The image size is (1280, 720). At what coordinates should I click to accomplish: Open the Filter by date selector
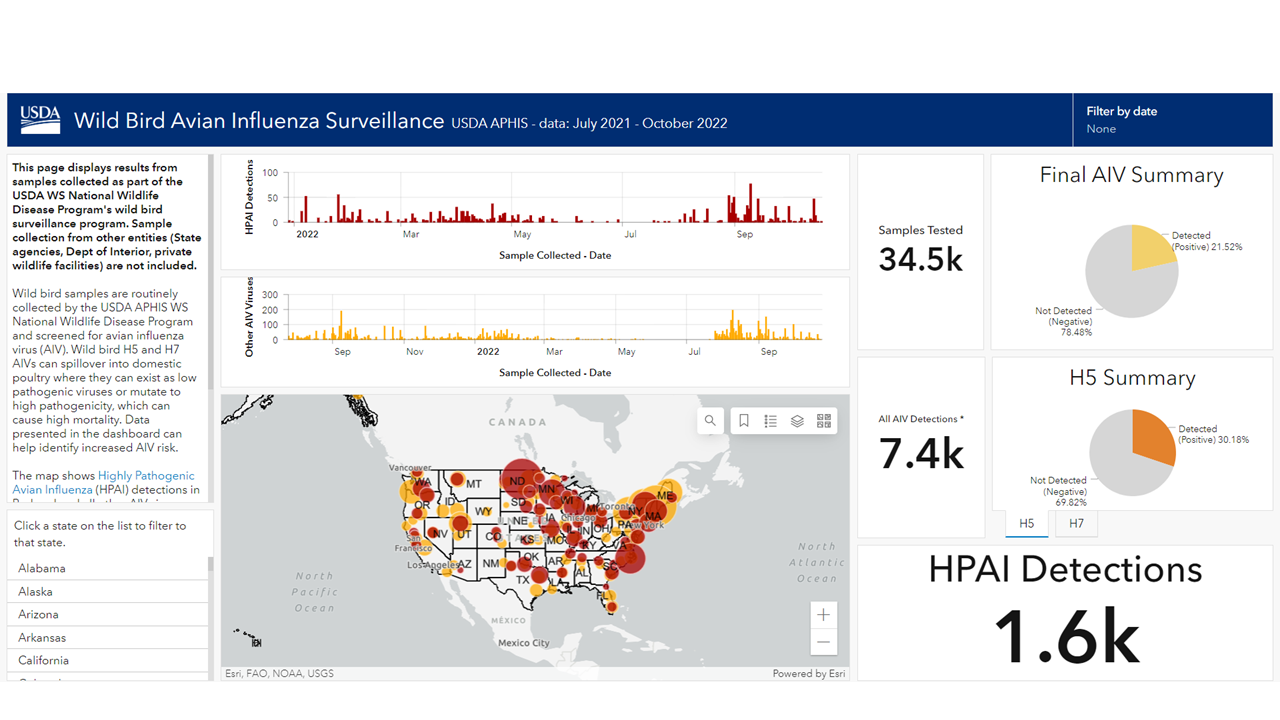pyautogui.click(x=1170, y=120)
